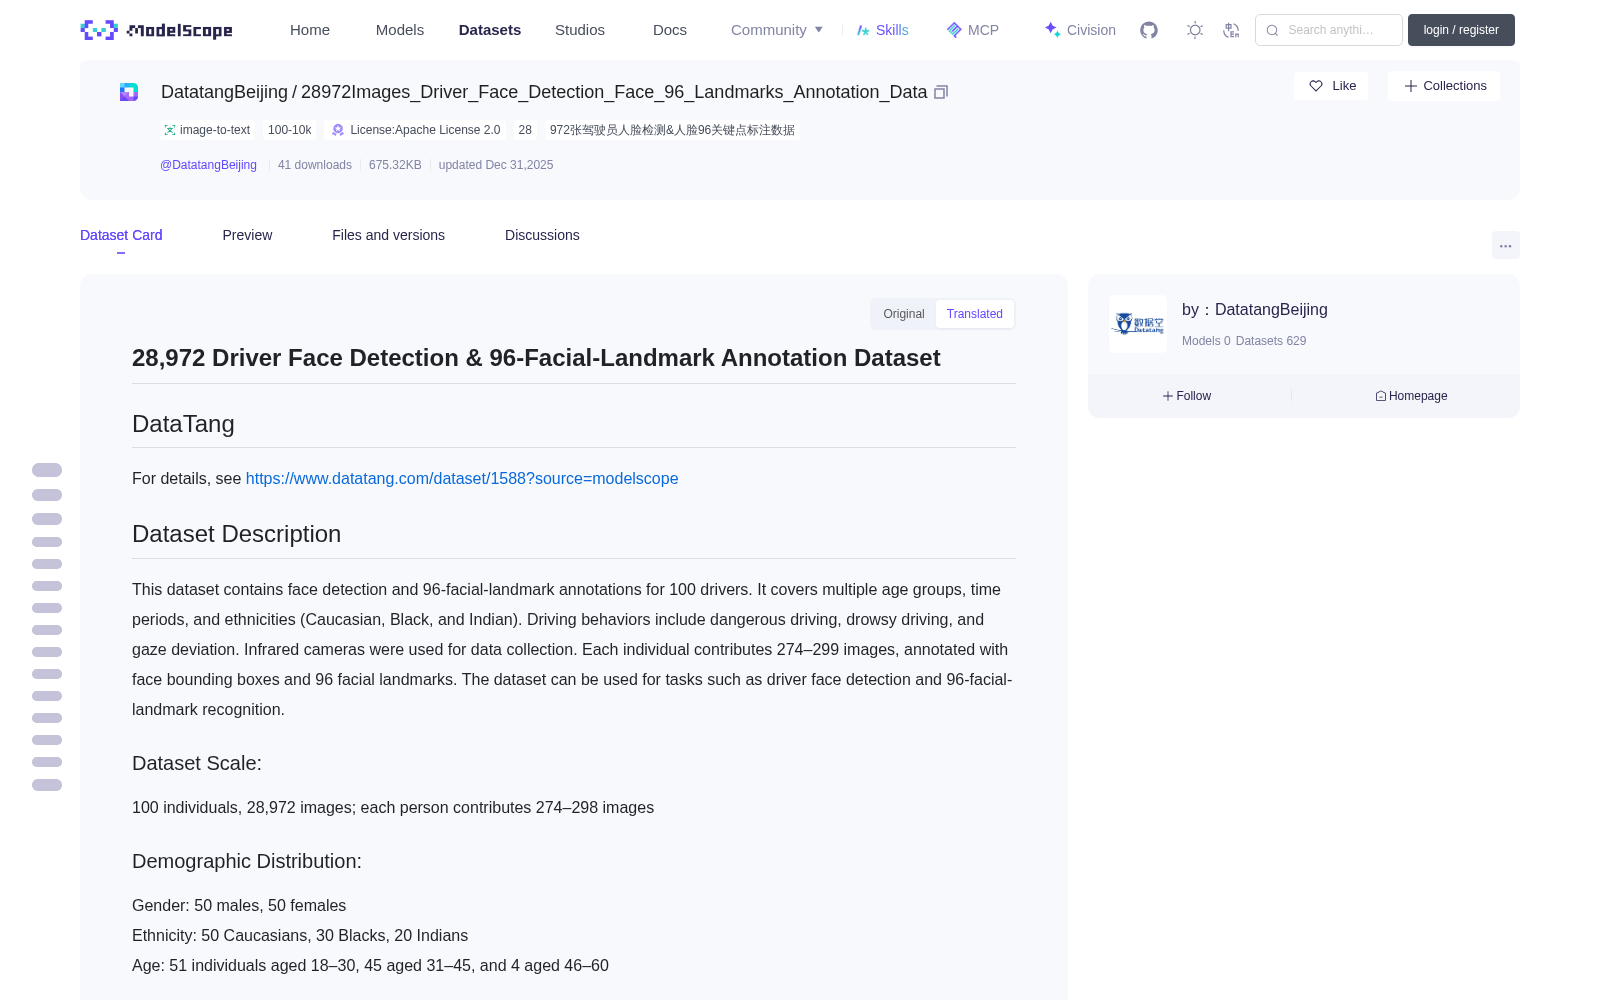1600x1000 pixels.
Task: Switch to Files and versions tab
Action: pyautogui.click(x=388, y=235)
